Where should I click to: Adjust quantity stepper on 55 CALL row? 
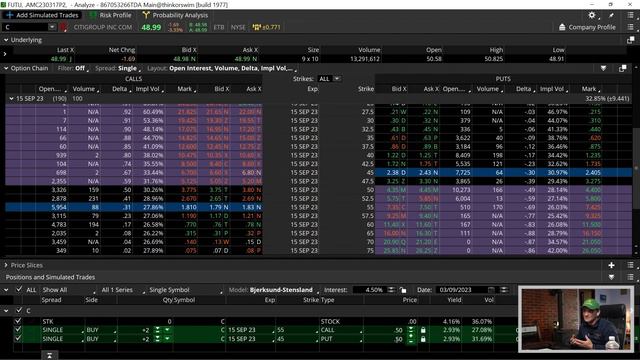tap(158, 330)
